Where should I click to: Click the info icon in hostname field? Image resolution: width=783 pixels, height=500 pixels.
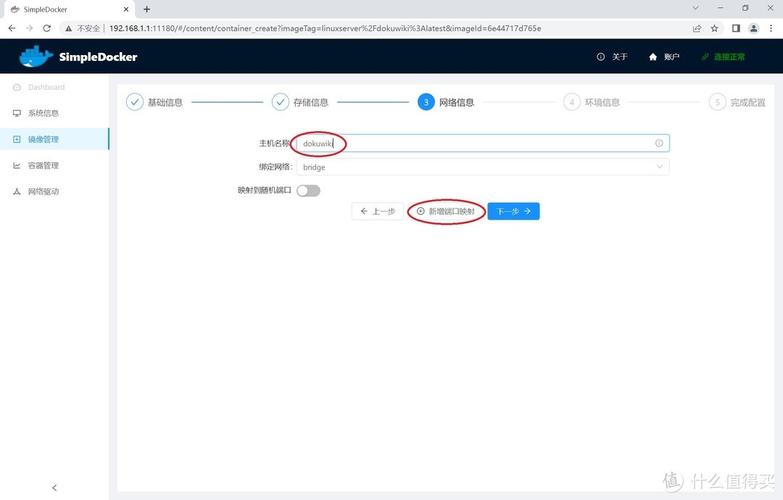pos(659,143)
